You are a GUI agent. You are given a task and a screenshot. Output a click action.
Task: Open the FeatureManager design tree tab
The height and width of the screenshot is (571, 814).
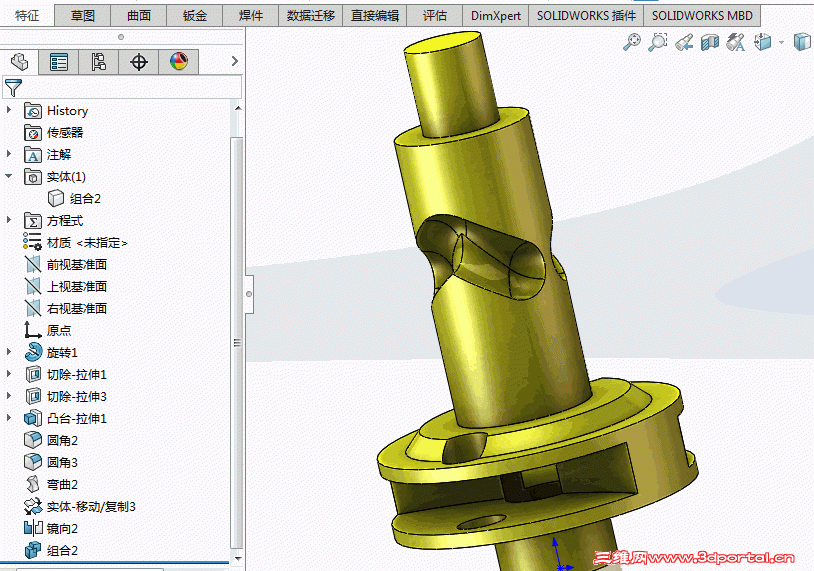(x=20, y=62)
